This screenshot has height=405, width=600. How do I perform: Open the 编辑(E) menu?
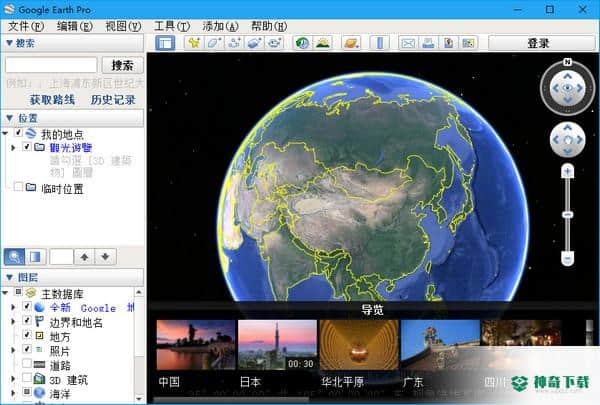pos(75,26)
